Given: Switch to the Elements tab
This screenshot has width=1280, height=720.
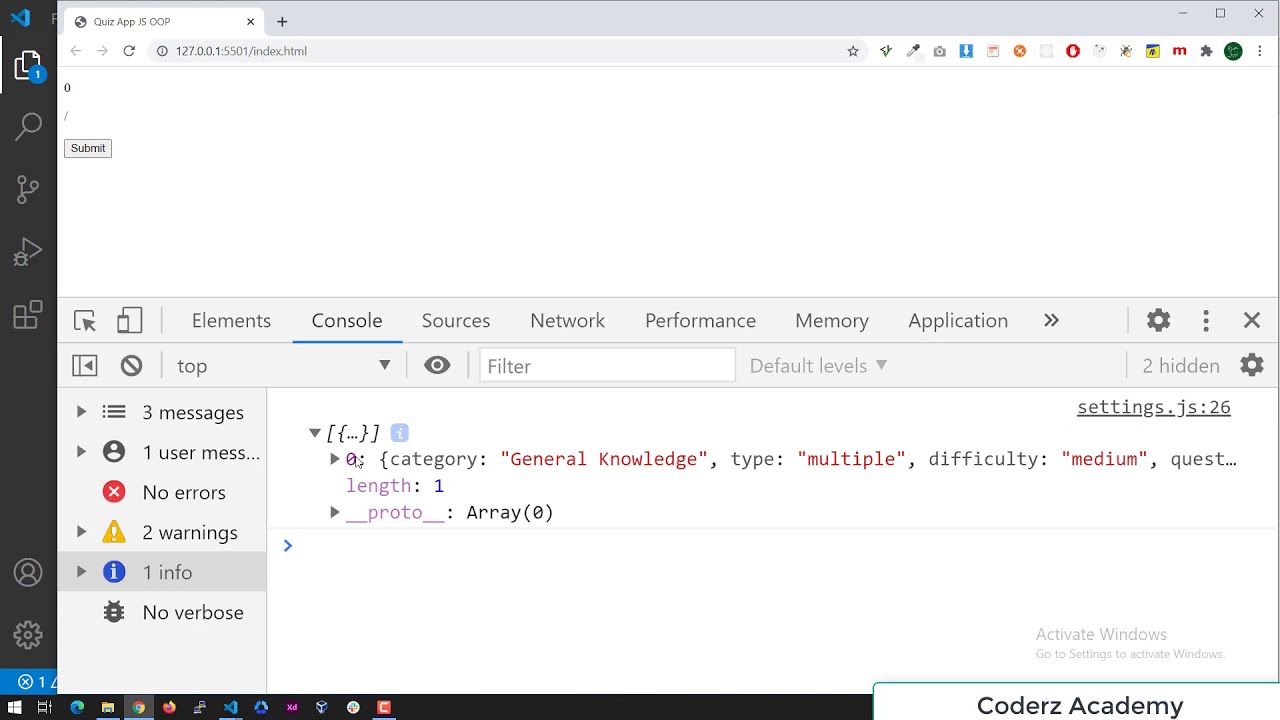Looking at the screenshot, I should pos(231,321).
